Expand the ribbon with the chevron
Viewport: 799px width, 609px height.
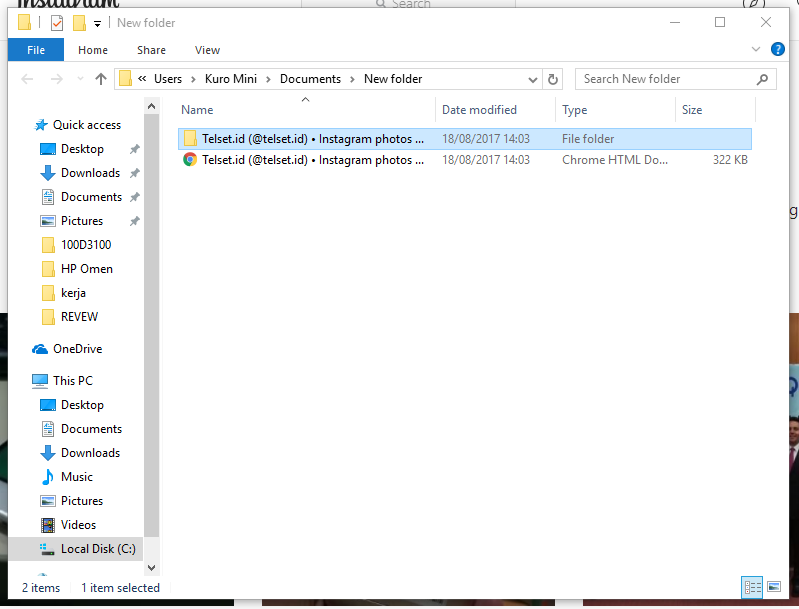(756, 49)
